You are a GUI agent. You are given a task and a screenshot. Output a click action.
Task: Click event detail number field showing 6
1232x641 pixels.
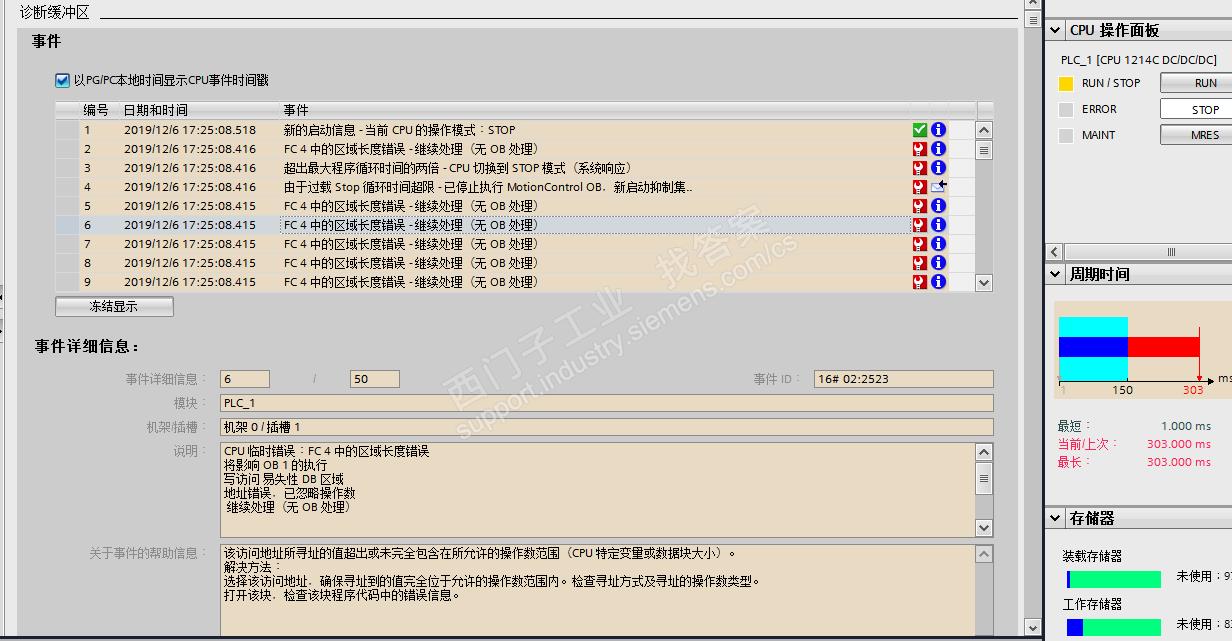click(x=245, y=379)
